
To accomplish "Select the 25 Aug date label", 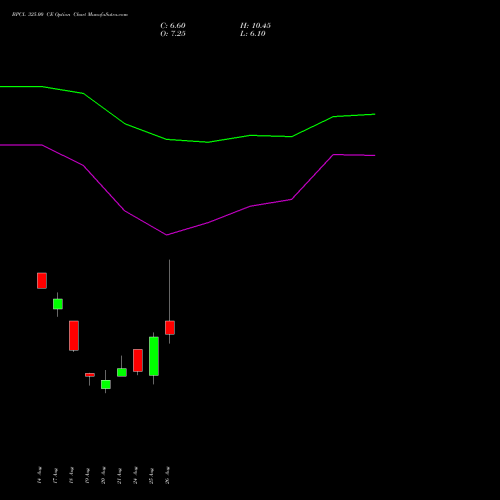I will pos(151,475).
